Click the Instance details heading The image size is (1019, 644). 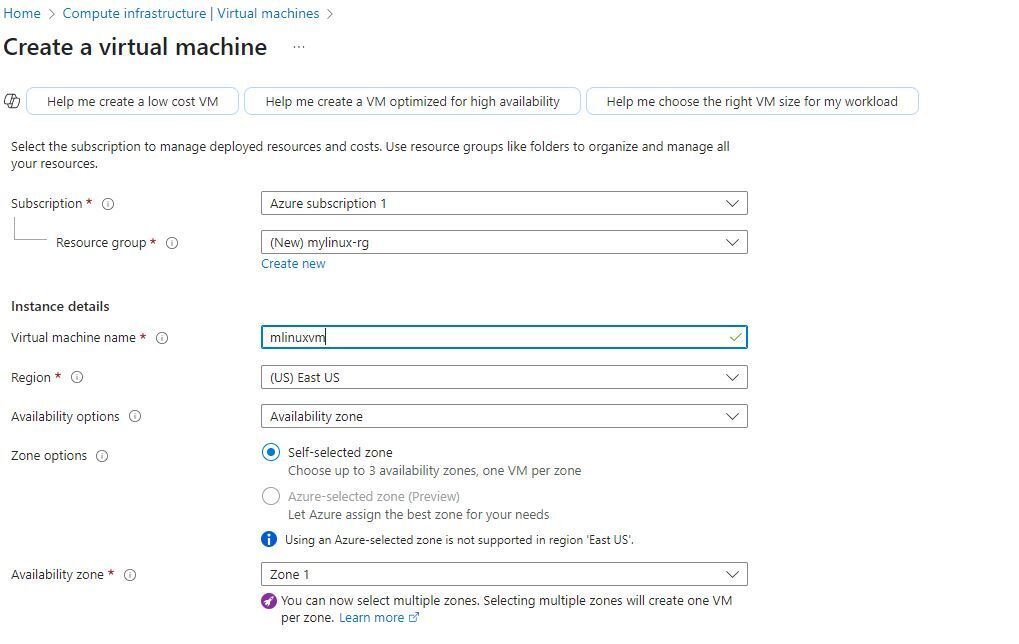(x=60, y=307)
